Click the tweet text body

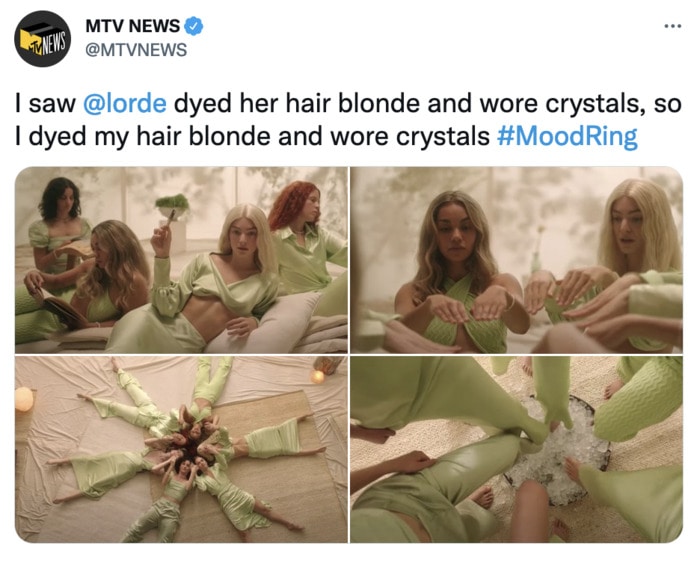348,120
